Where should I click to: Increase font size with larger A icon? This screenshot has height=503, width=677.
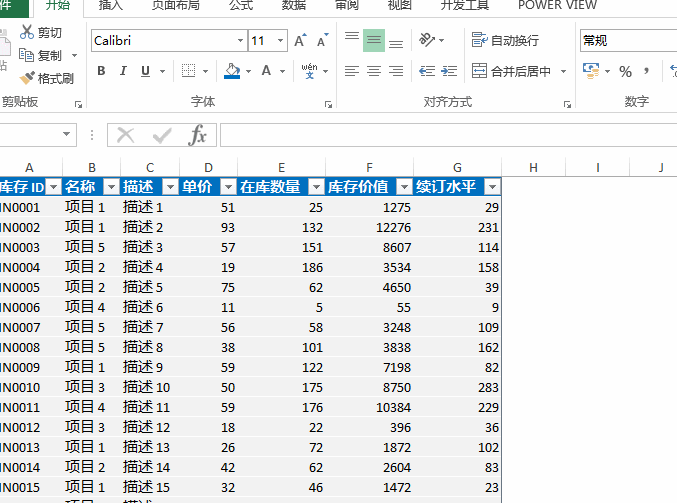tap(300, 41)
